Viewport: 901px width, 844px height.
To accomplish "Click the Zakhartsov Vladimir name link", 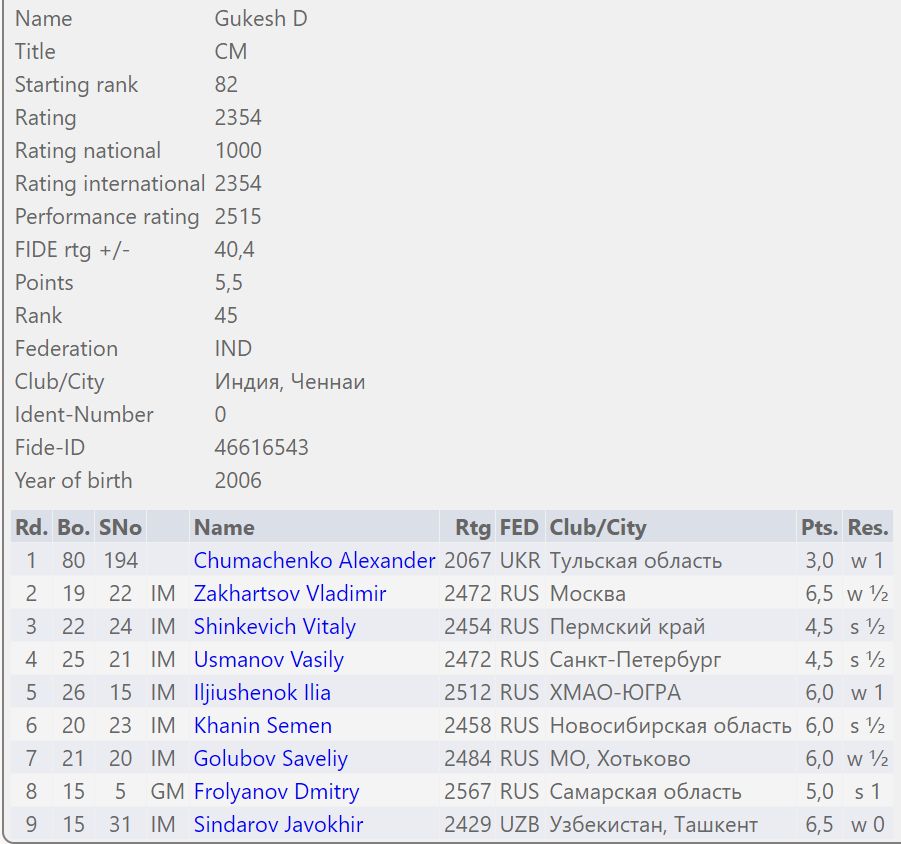I will (290, 593).
